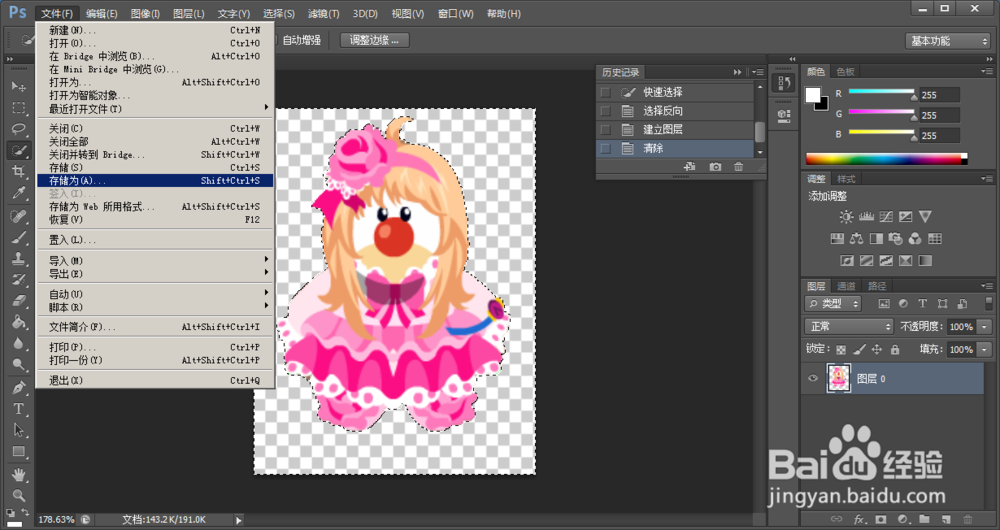Select the Hand tool
Image resolution: width=1000 pixels, height=530 pixels.
click(x=18, y=475)
